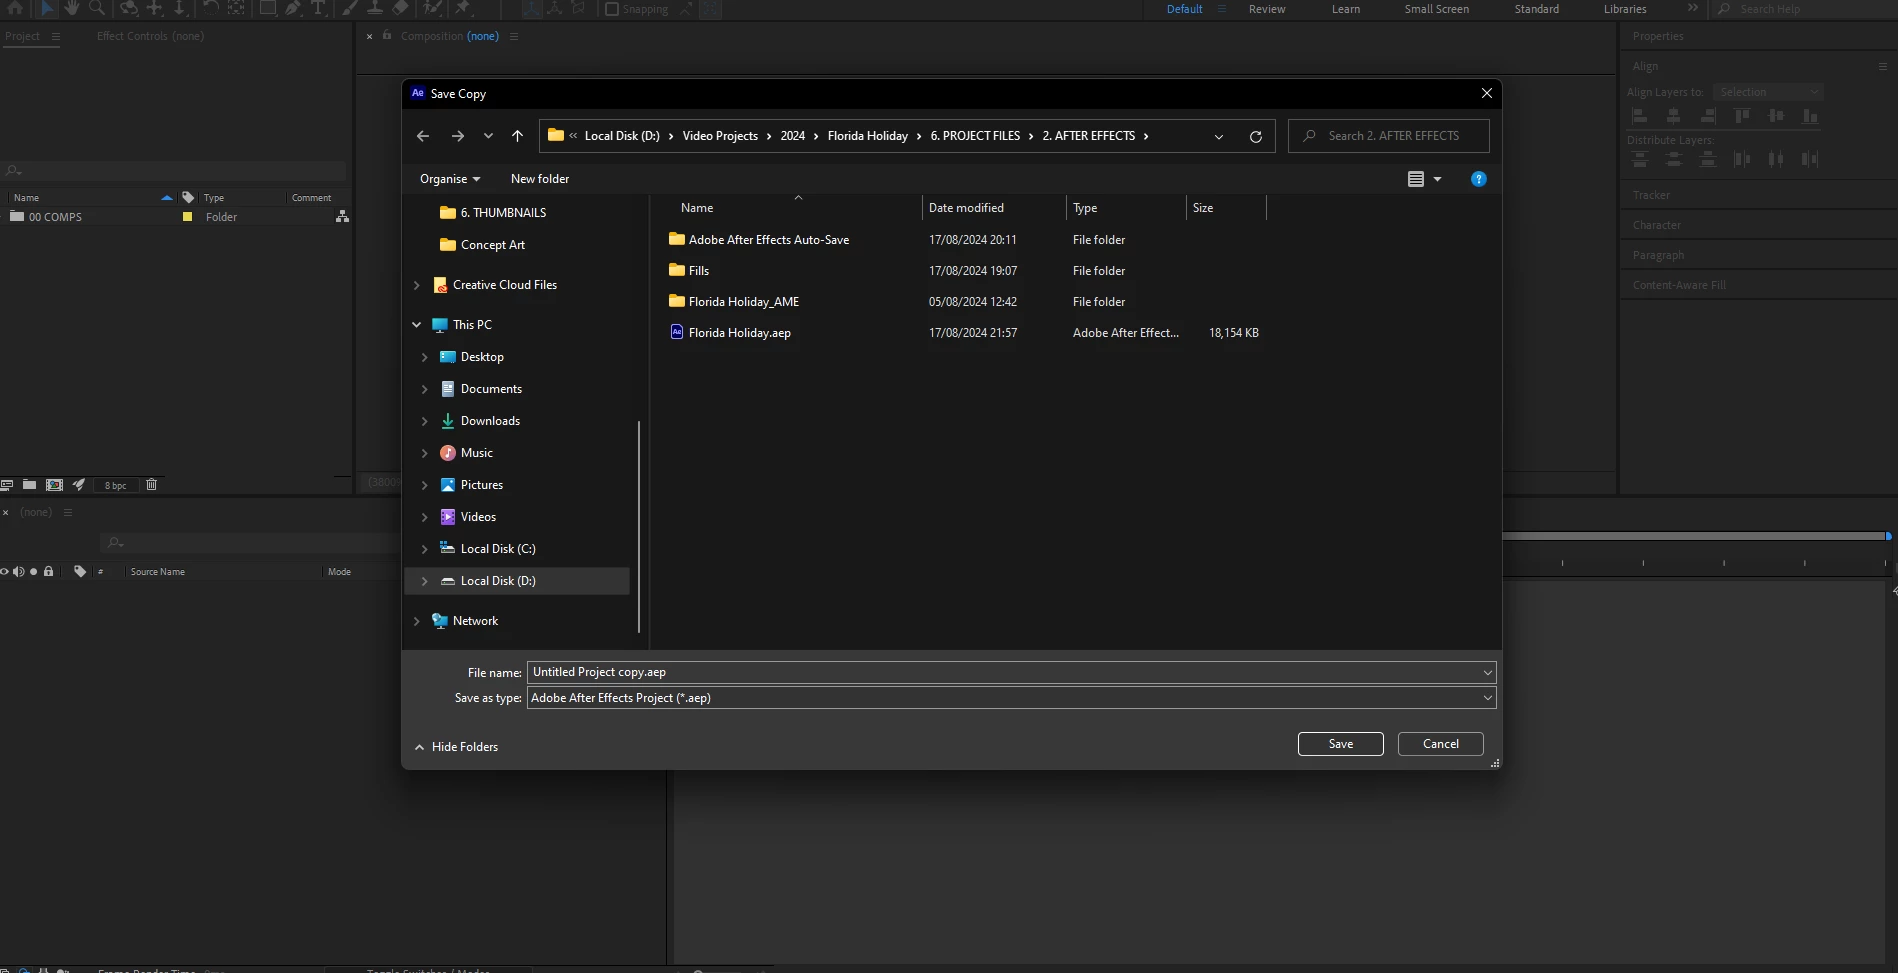Select the Rectangle shape tool

pyautogui.click(x=268, y=8)
